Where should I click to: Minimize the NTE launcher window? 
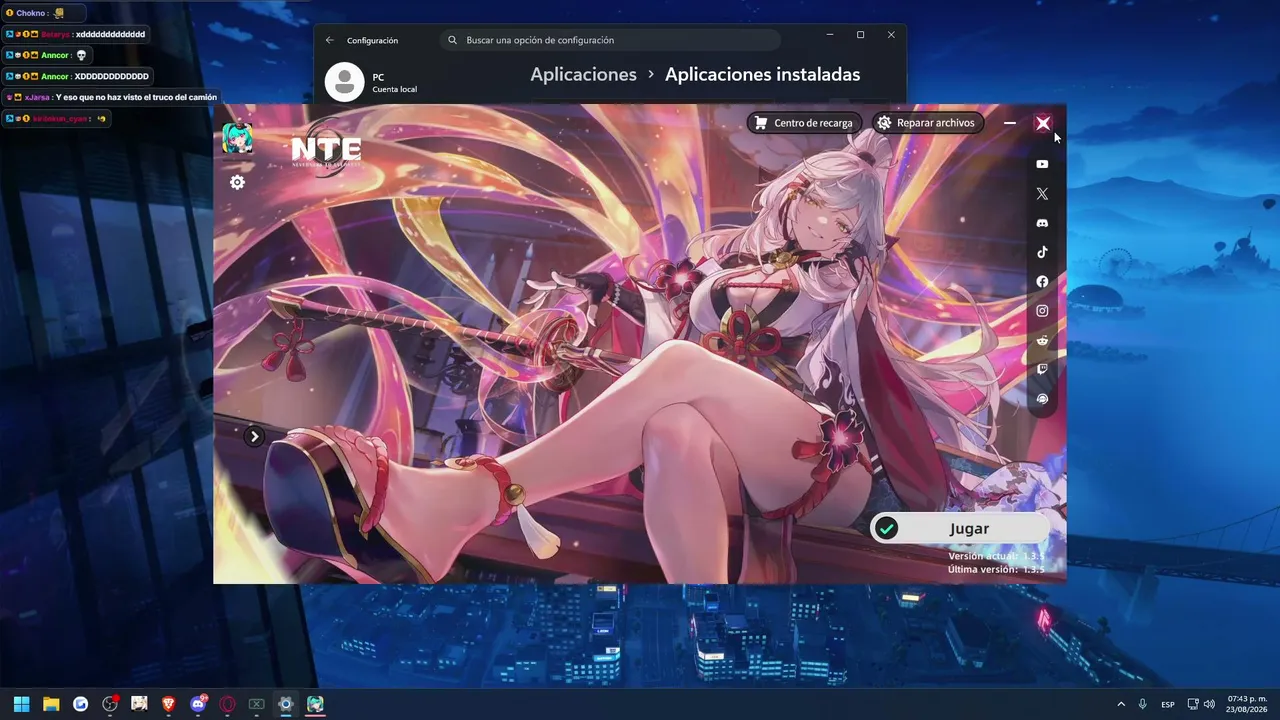point(1010,123)
